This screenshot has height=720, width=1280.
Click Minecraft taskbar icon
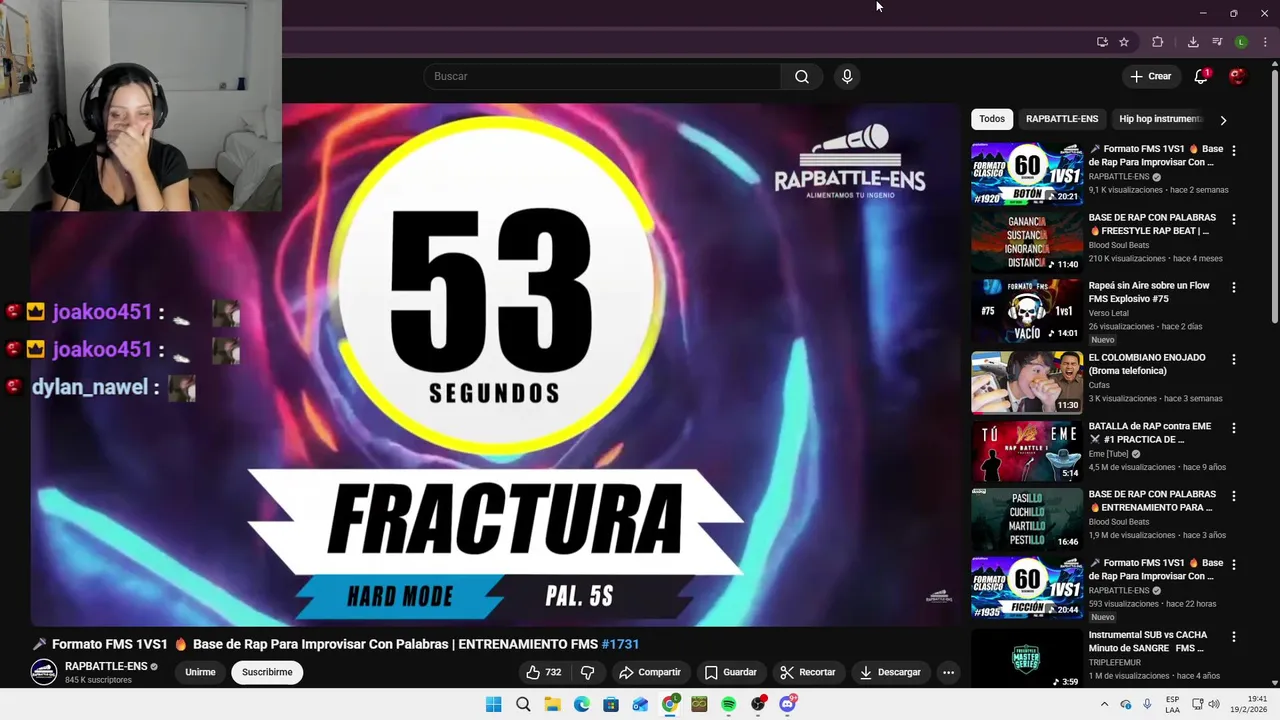pyautogui.click(x=699, y=704)
